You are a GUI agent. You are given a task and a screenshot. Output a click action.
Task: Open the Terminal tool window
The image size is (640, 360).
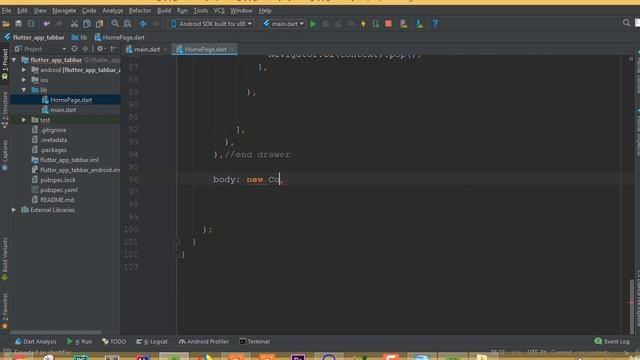255,342
